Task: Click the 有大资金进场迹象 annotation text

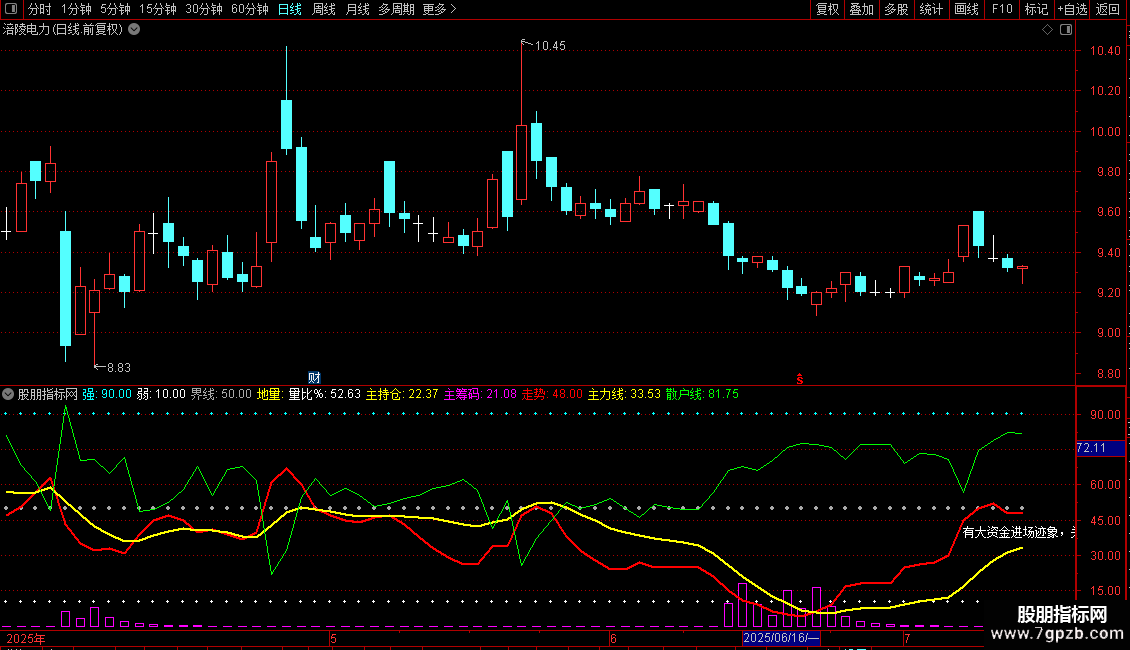Action: tap(1010, 533)
